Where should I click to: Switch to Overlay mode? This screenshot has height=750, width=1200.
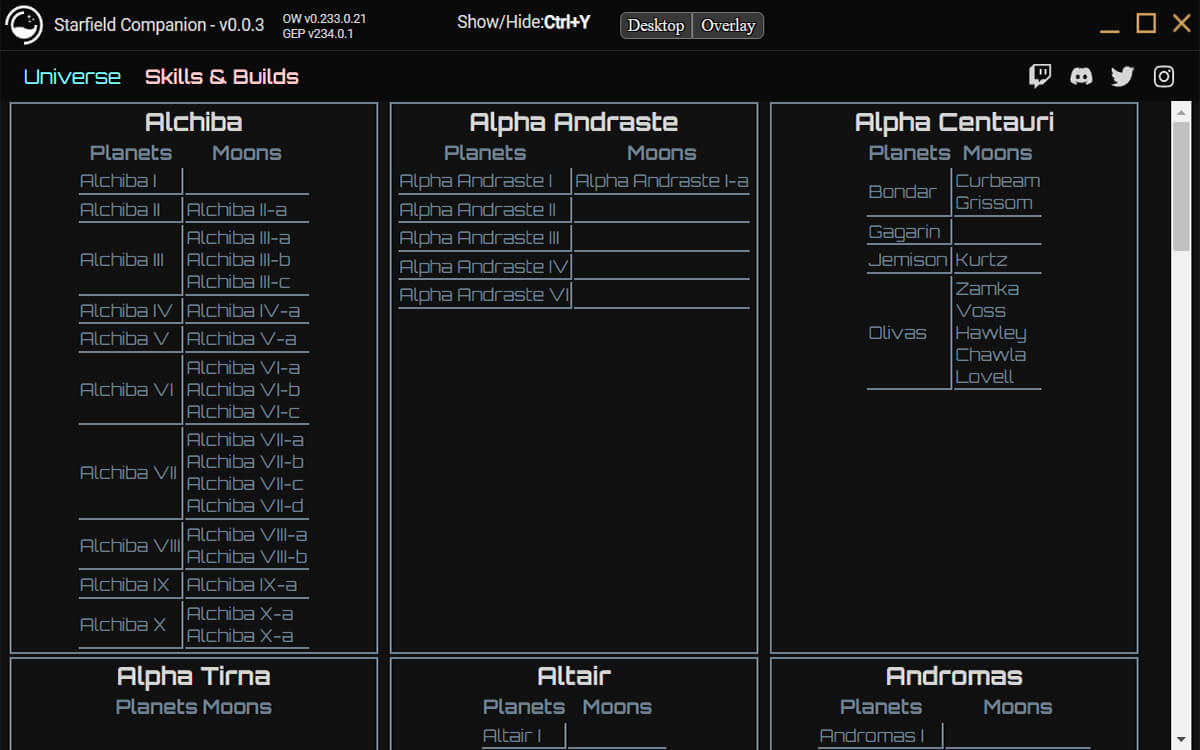[727, 26]
